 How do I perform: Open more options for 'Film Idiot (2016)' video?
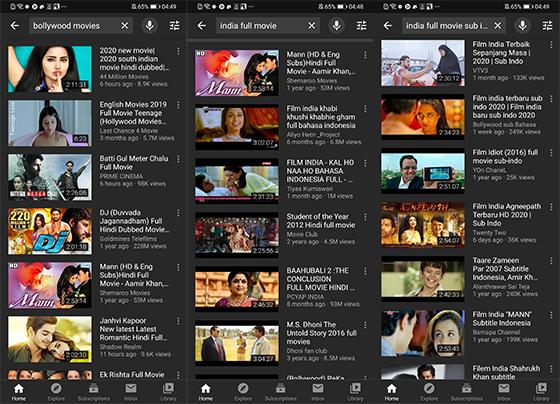click(551, 153)
